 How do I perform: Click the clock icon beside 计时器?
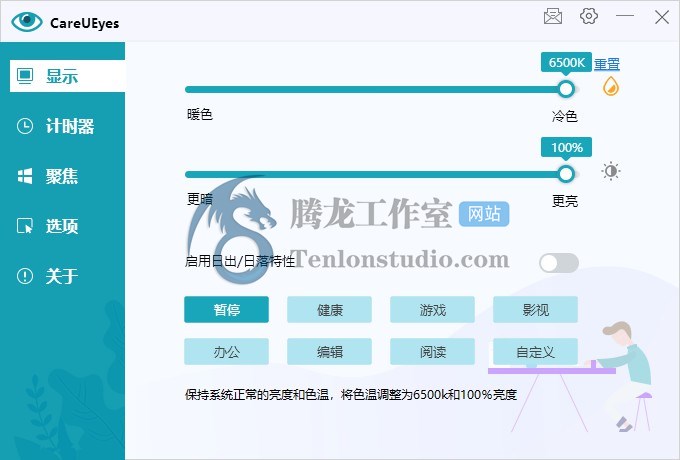click(25, 126)
